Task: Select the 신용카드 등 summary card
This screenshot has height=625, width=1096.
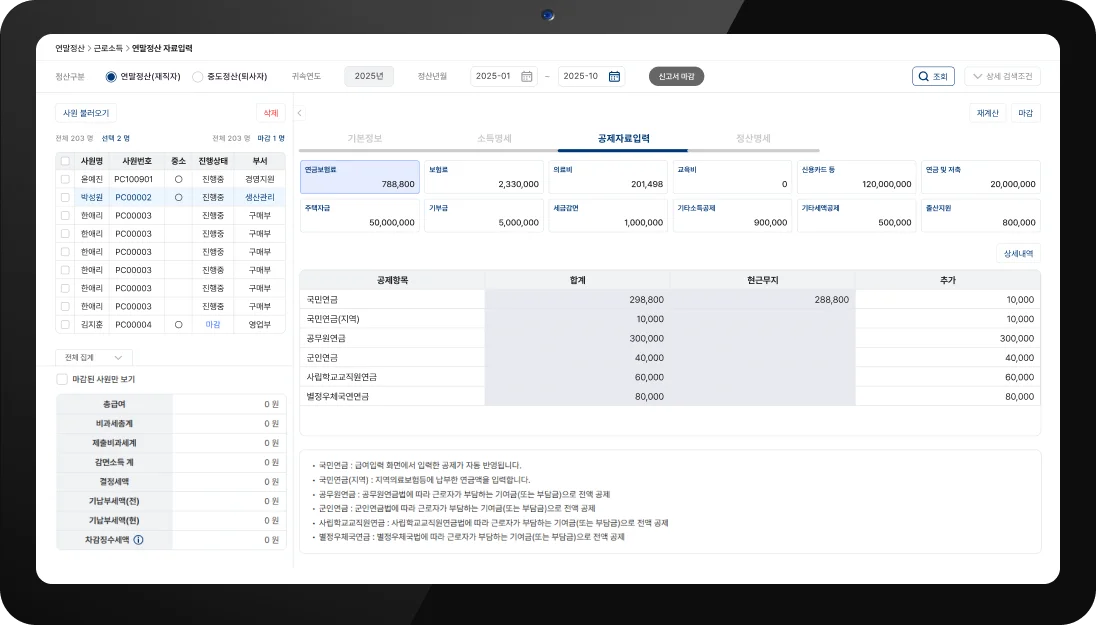Action: pos(856,177)
